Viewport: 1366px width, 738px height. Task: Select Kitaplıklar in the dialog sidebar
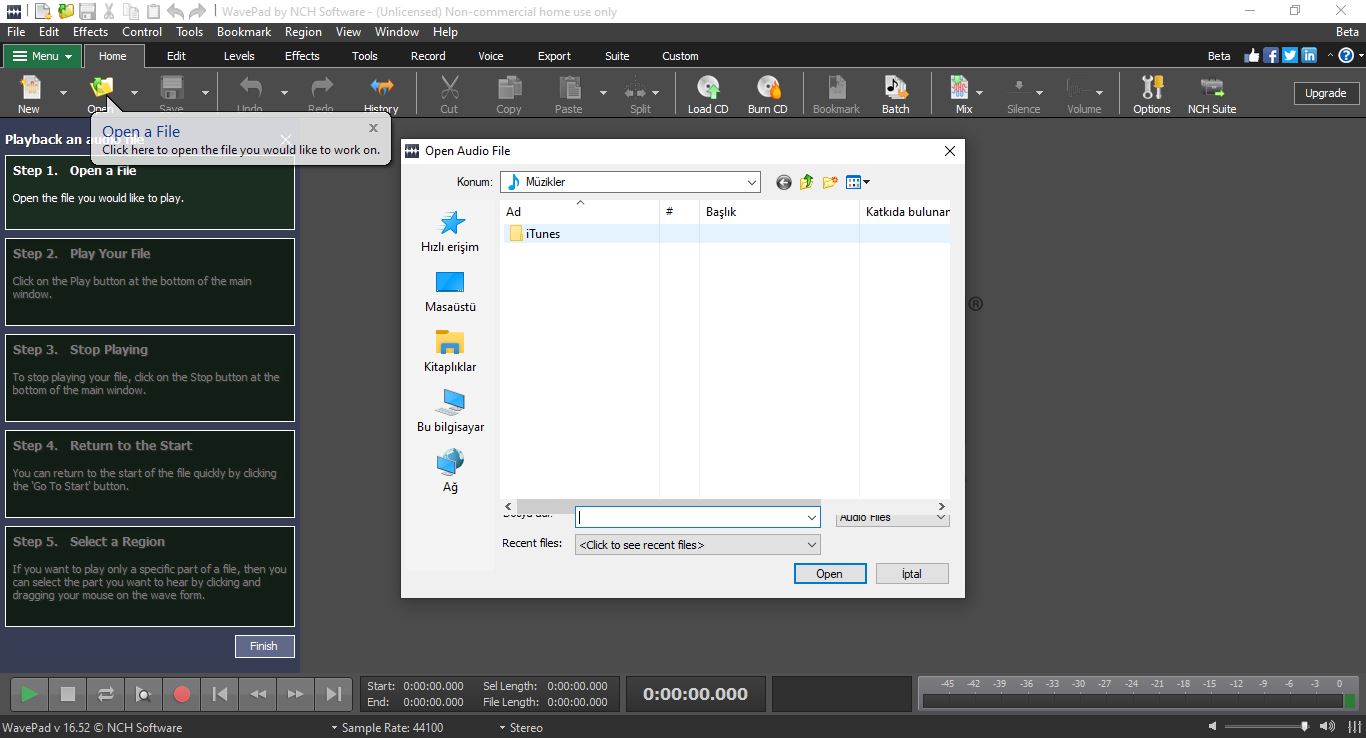click(450, 351)
